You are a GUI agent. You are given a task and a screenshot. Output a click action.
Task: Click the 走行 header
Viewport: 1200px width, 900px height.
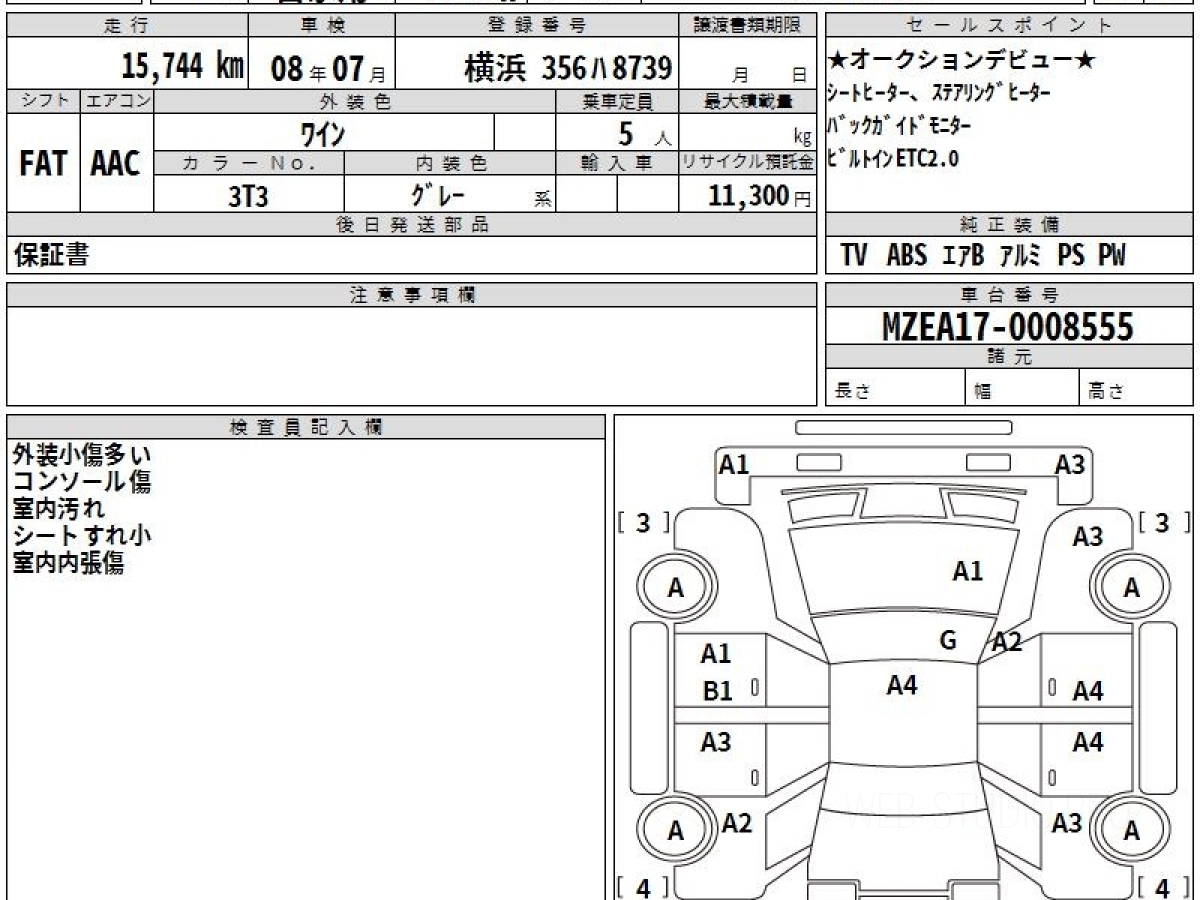tap(126, 26)
